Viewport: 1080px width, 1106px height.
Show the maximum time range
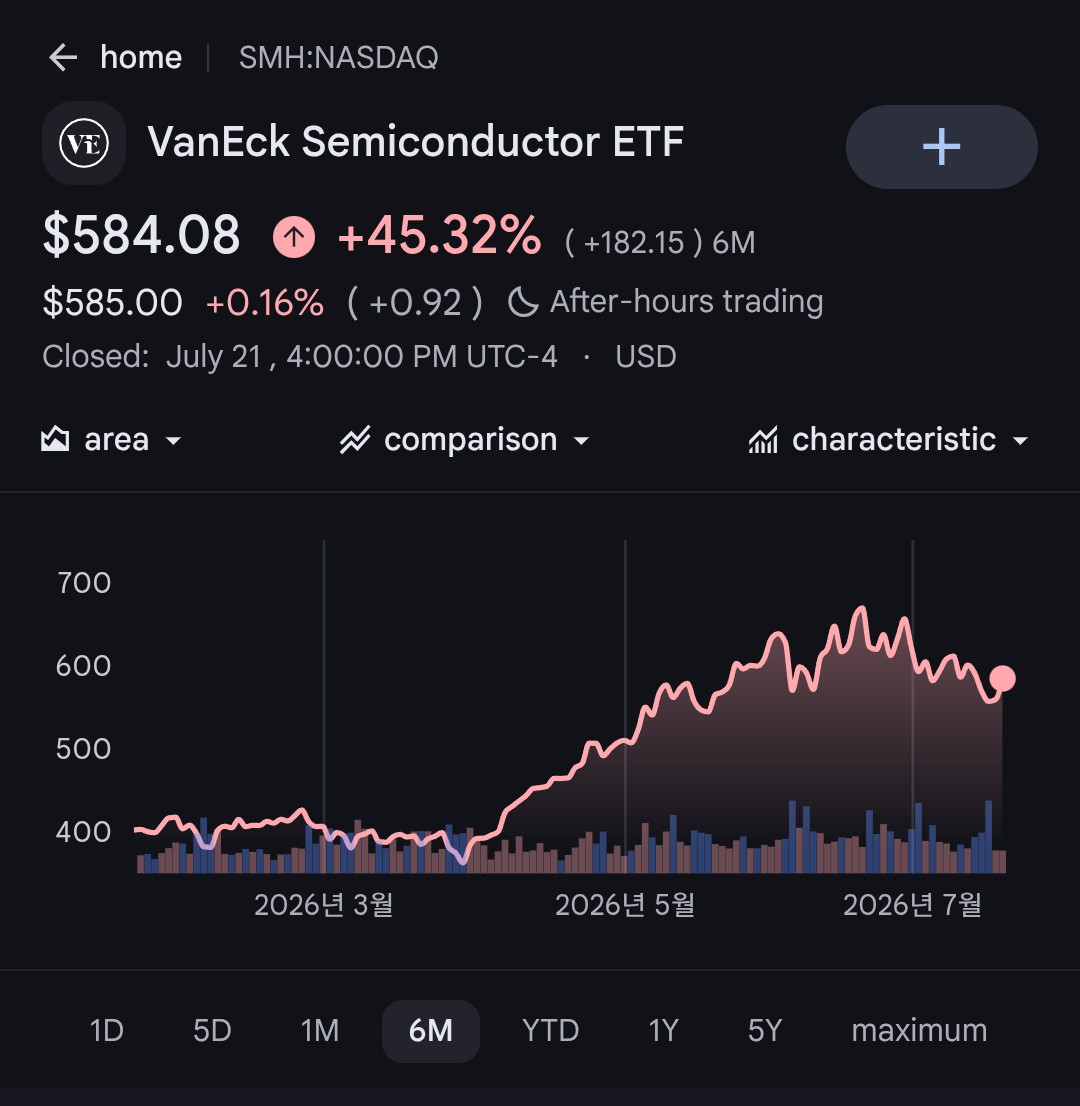[x=919, y=1031]
